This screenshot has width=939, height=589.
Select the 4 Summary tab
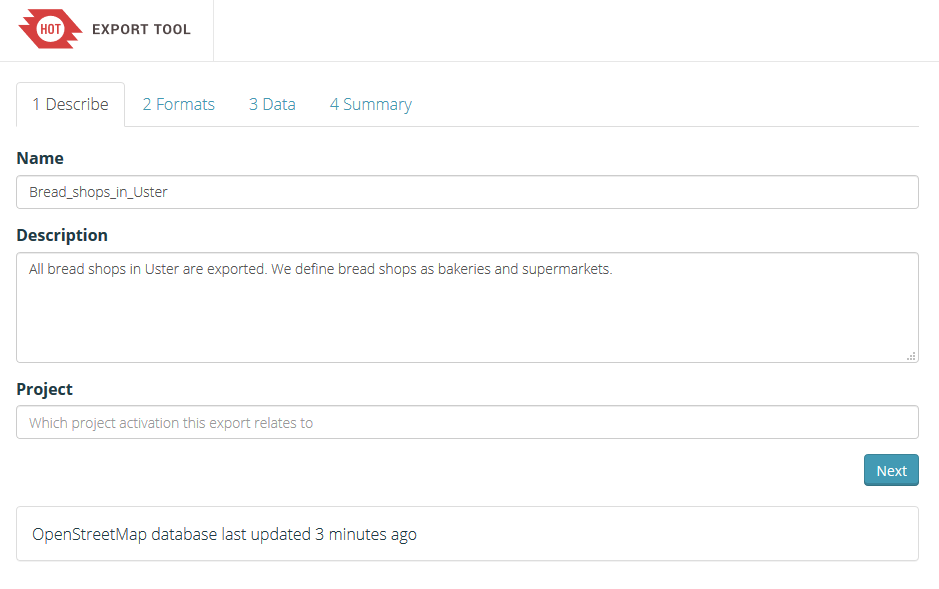[x=370, y=104]
